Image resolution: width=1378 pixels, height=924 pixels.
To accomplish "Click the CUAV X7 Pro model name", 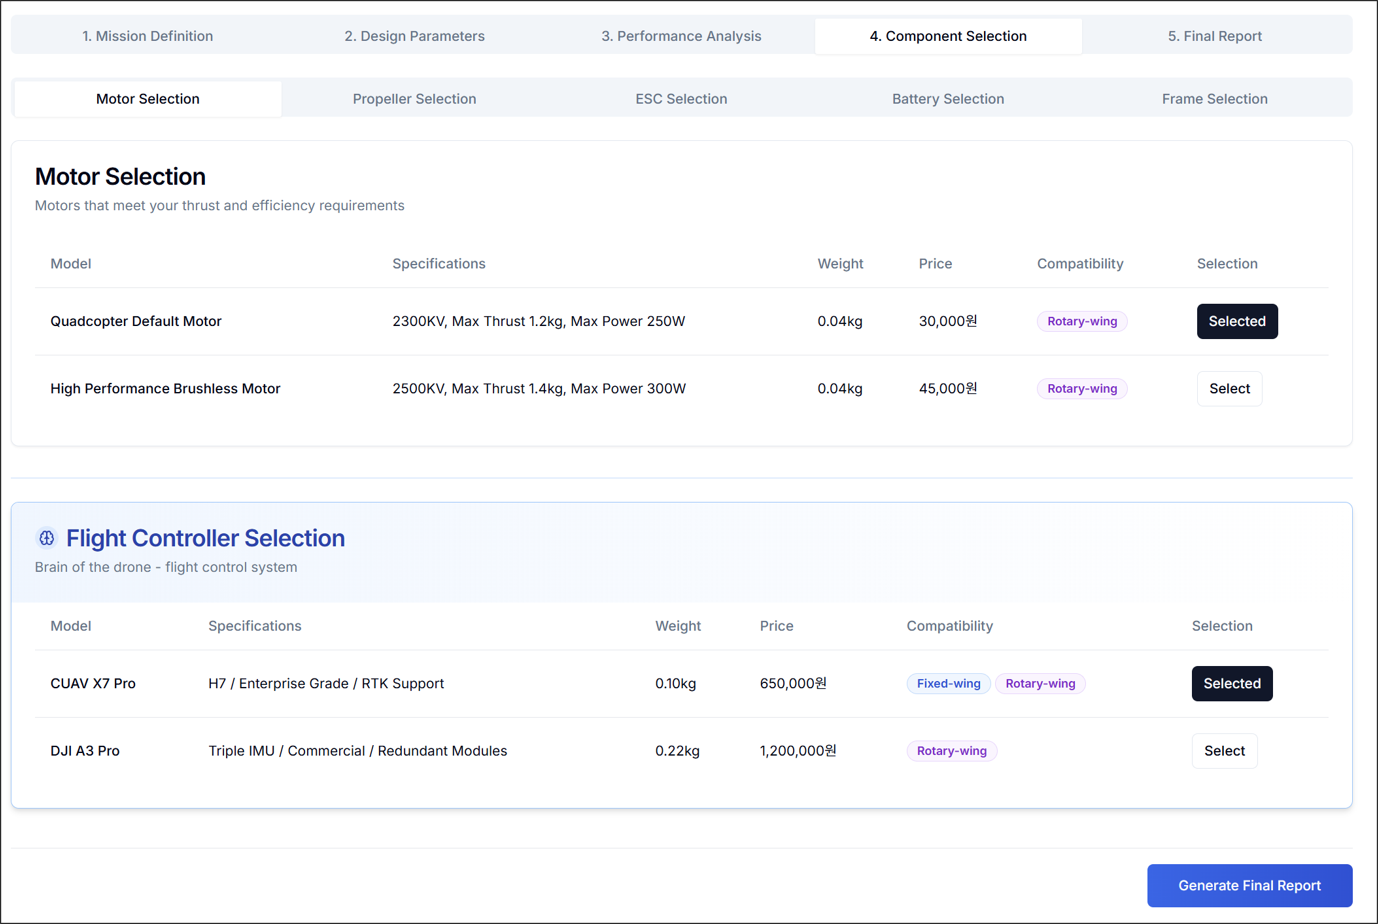I will (93, 684).
